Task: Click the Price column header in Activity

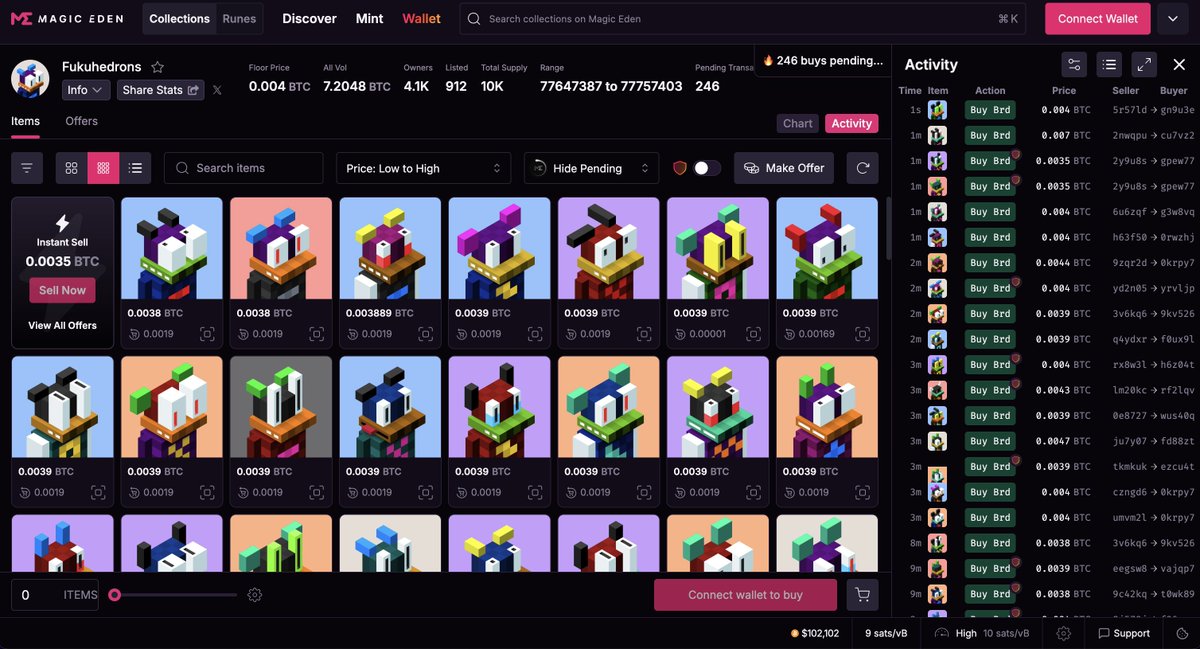Action: 1064,90
